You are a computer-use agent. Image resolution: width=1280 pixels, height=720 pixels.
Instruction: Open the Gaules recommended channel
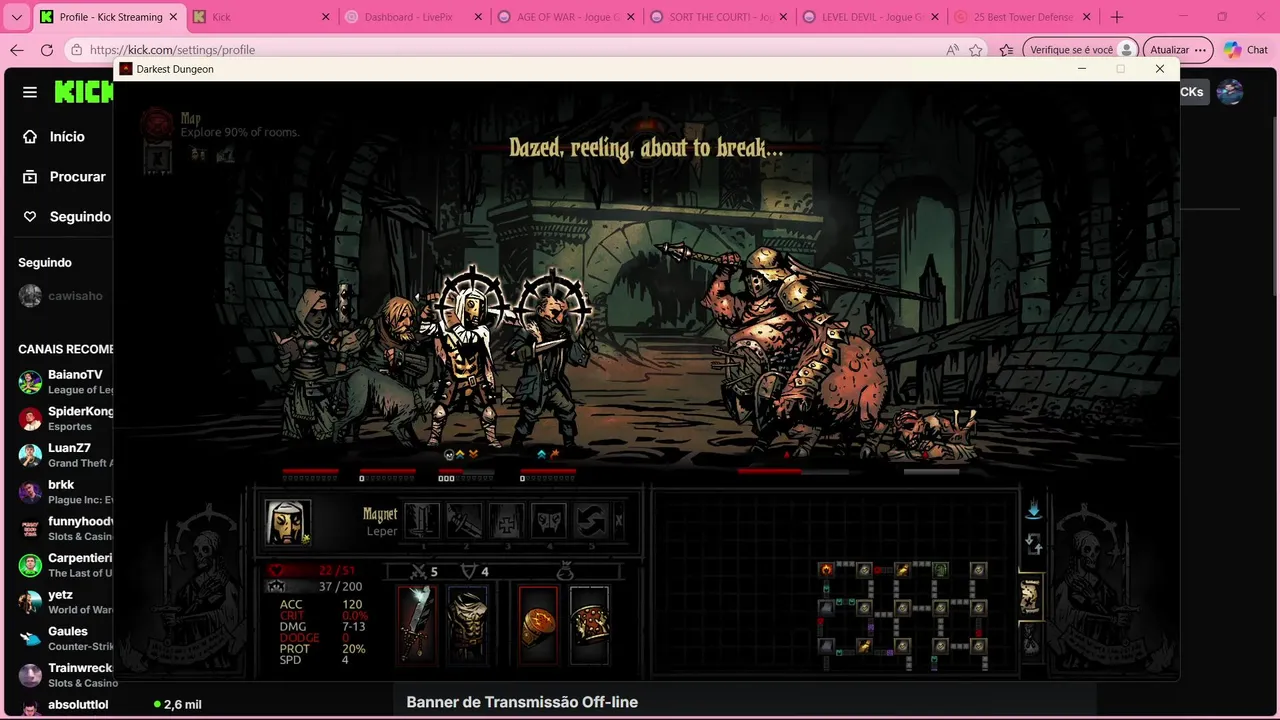pyautogui.click(x=64, y=638)
